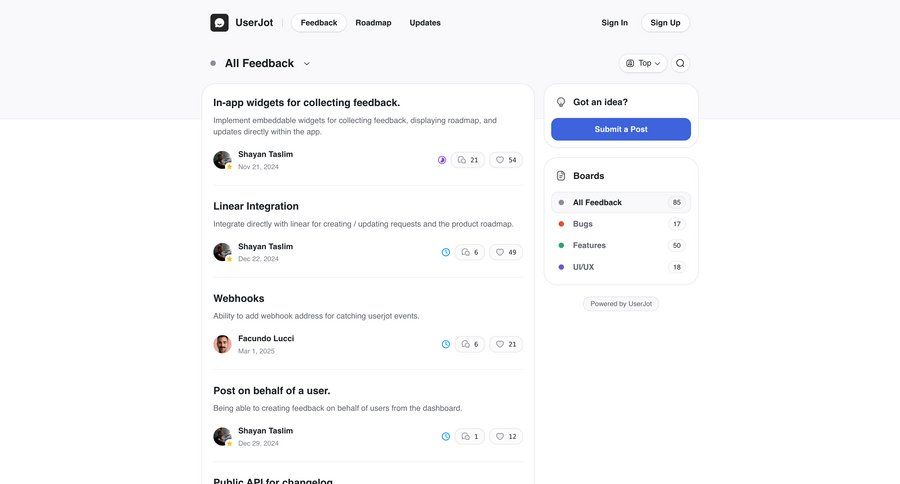Switch to the Roadmap tab
This screenshot has width=900, height=484.
[x=373, y=23]
